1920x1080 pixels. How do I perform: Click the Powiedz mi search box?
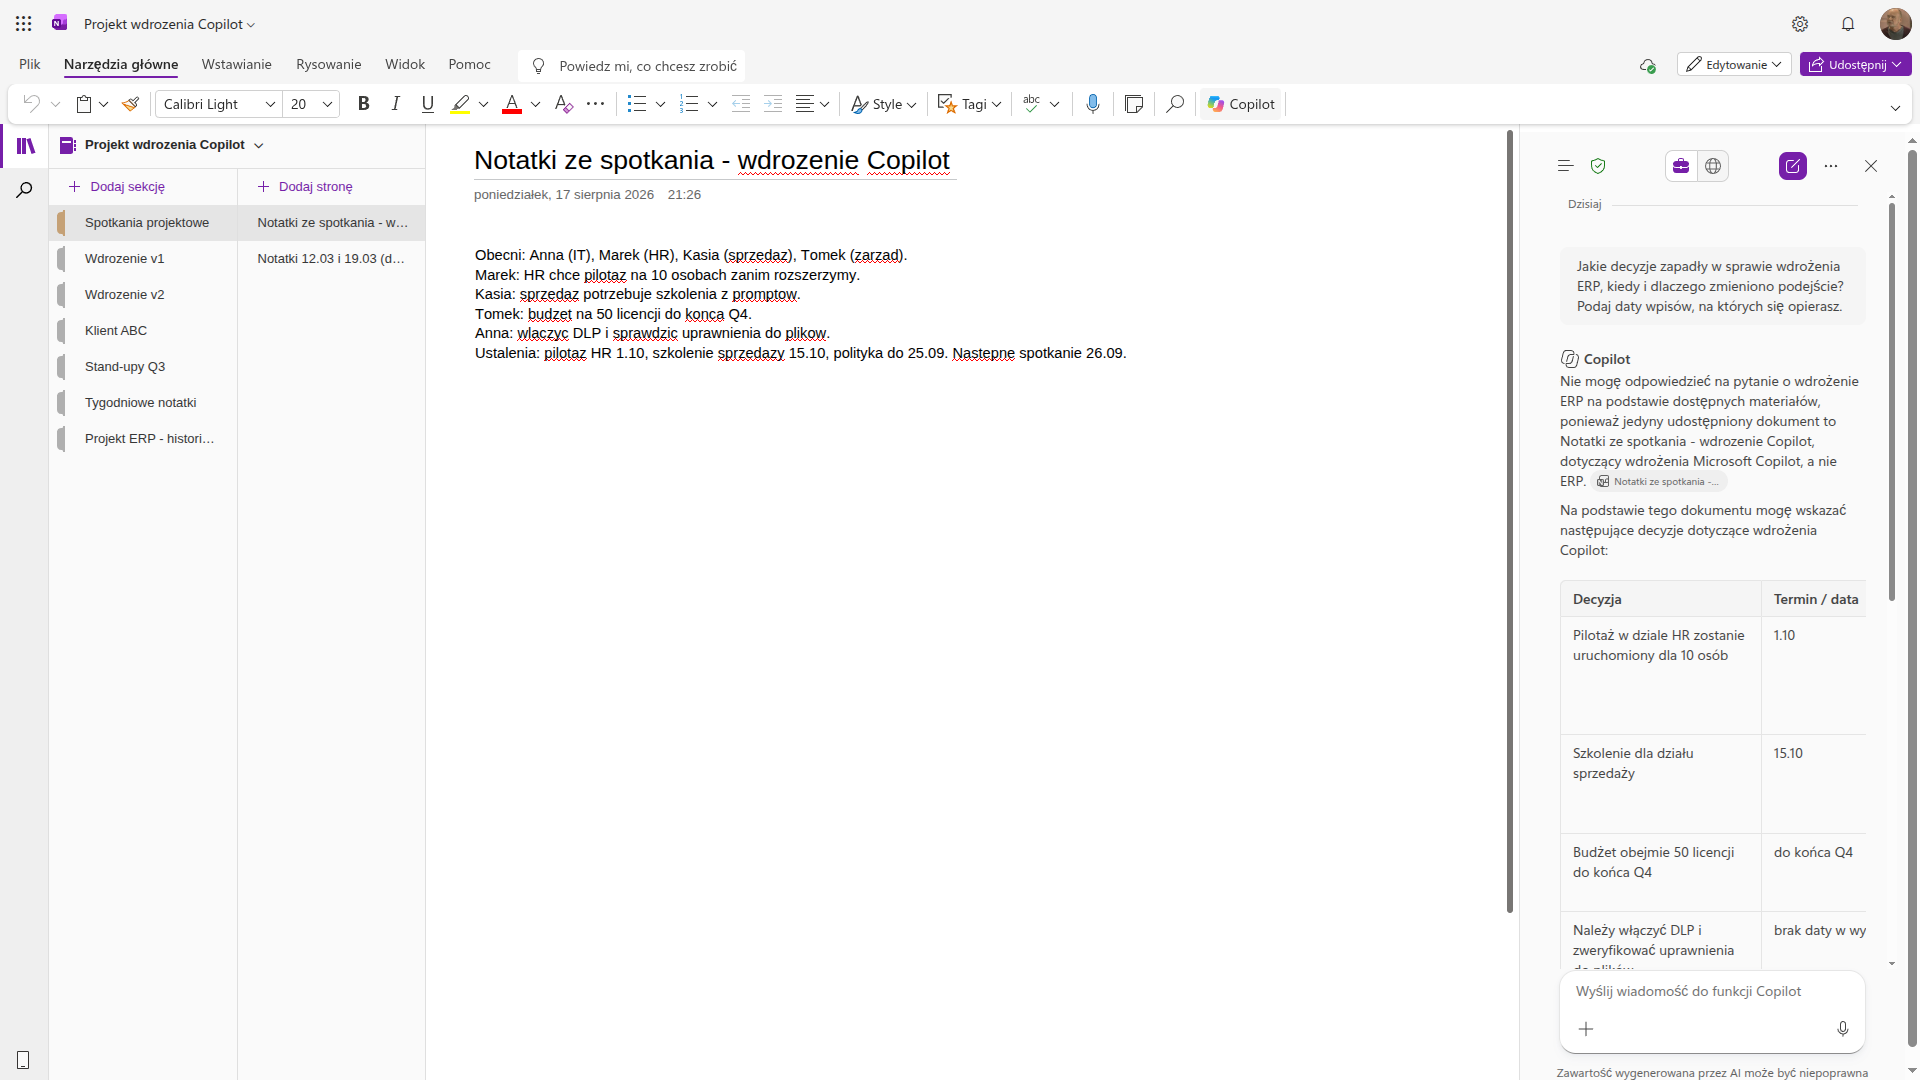pyautogui.click(x=632, y=66)
